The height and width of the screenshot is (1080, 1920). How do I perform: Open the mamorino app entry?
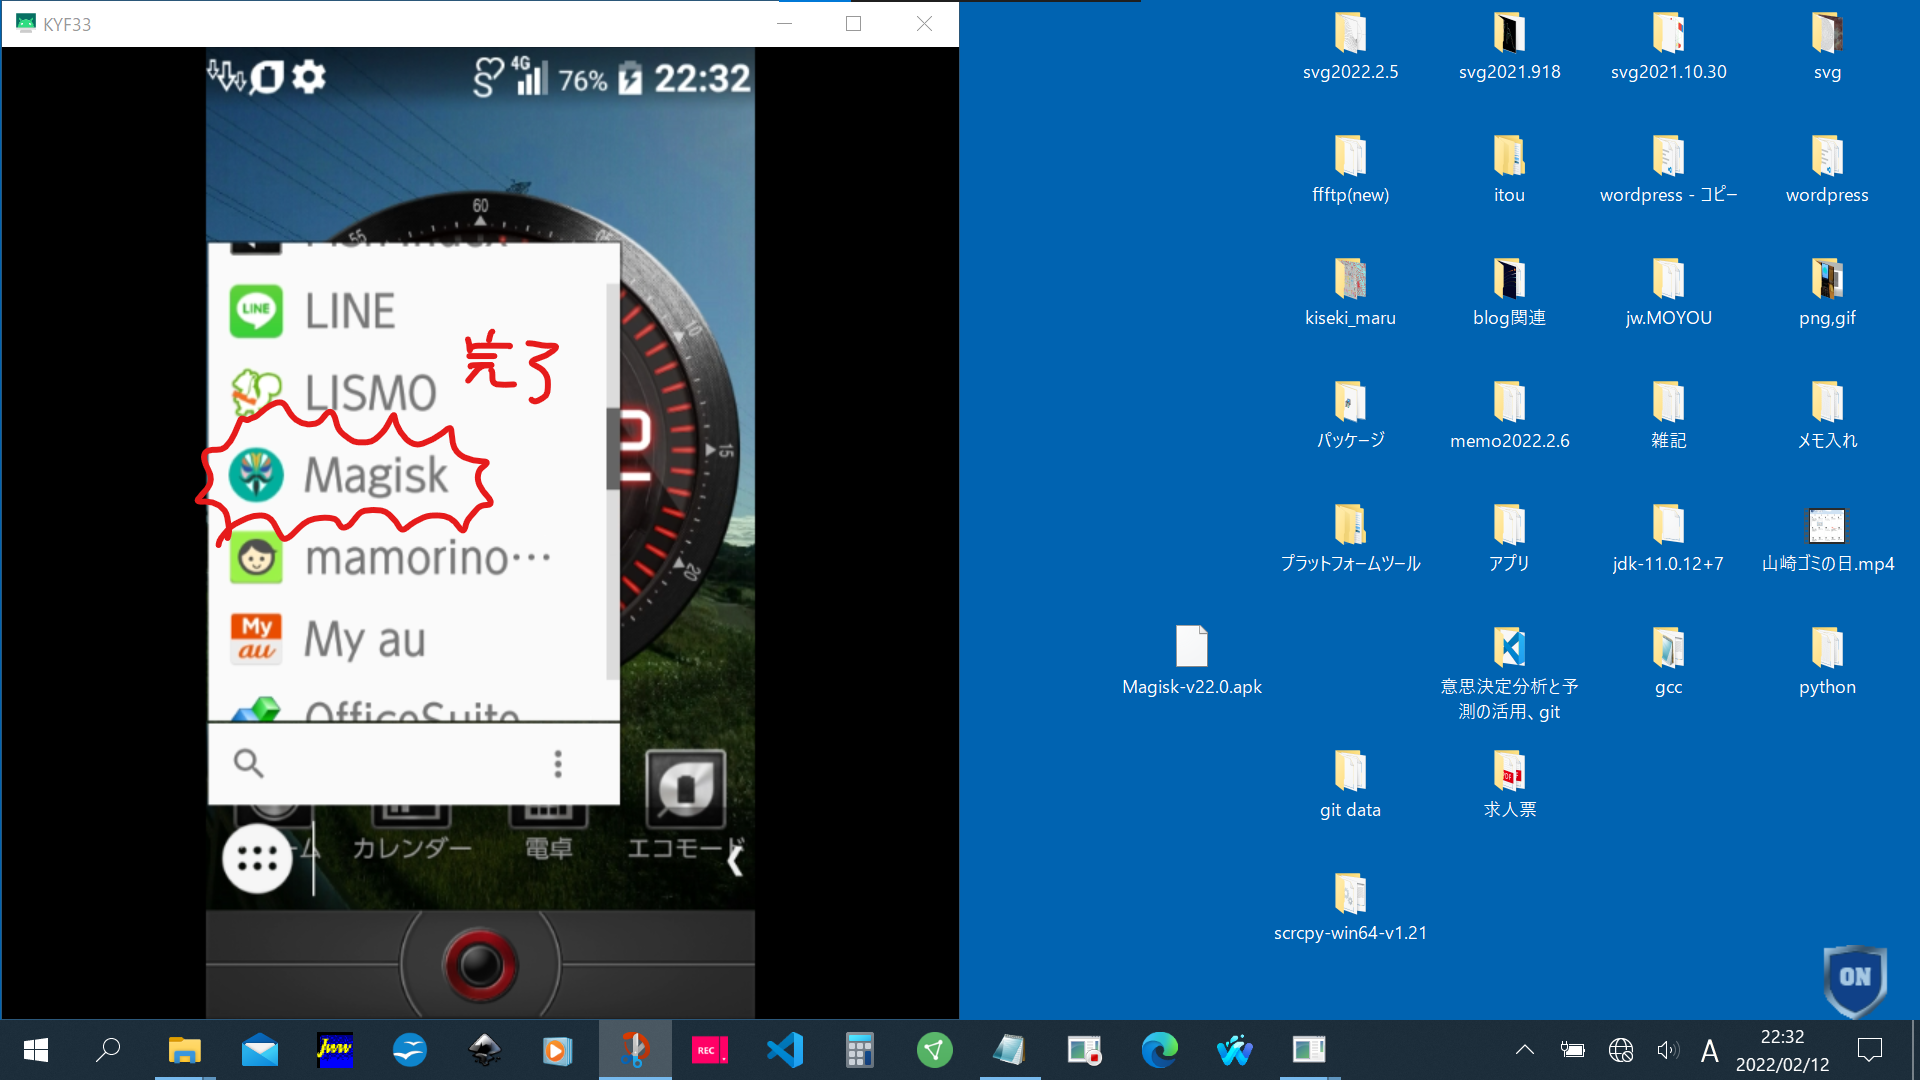[405, 558]
